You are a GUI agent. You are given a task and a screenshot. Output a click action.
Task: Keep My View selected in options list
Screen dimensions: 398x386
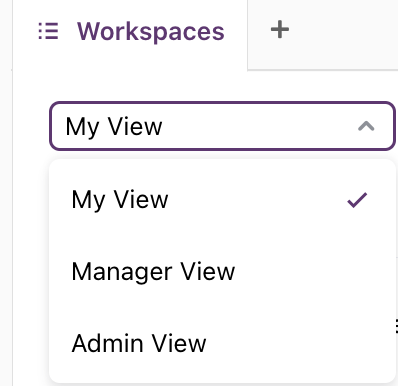click(222, 200)
